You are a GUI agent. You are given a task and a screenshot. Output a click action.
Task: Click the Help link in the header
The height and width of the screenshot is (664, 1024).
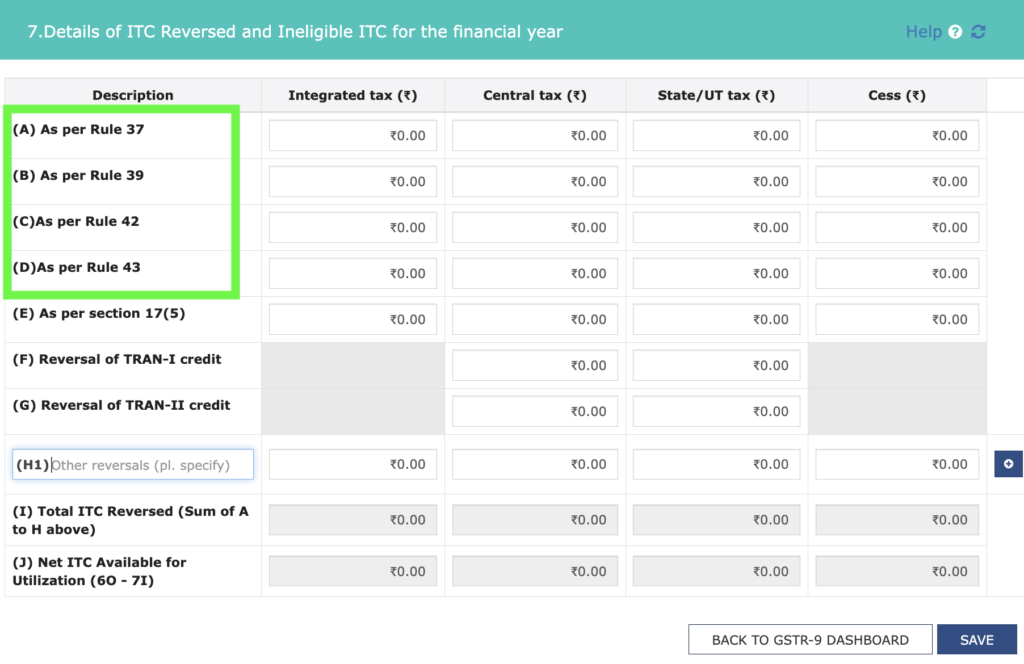click(922, 31)
